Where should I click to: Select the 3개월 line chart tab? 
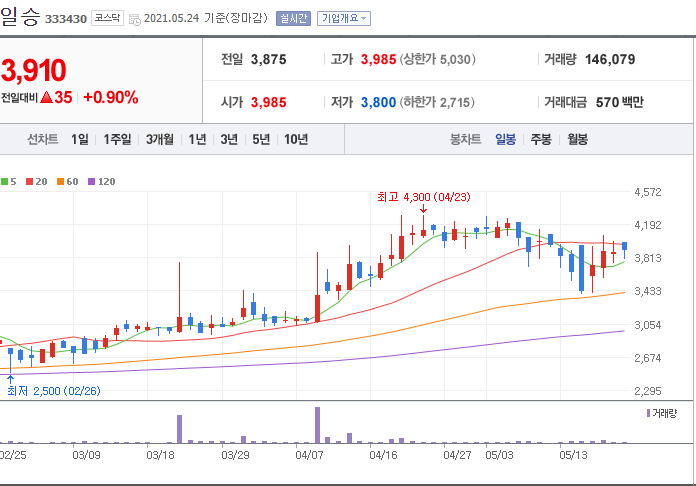pos(160,139)
